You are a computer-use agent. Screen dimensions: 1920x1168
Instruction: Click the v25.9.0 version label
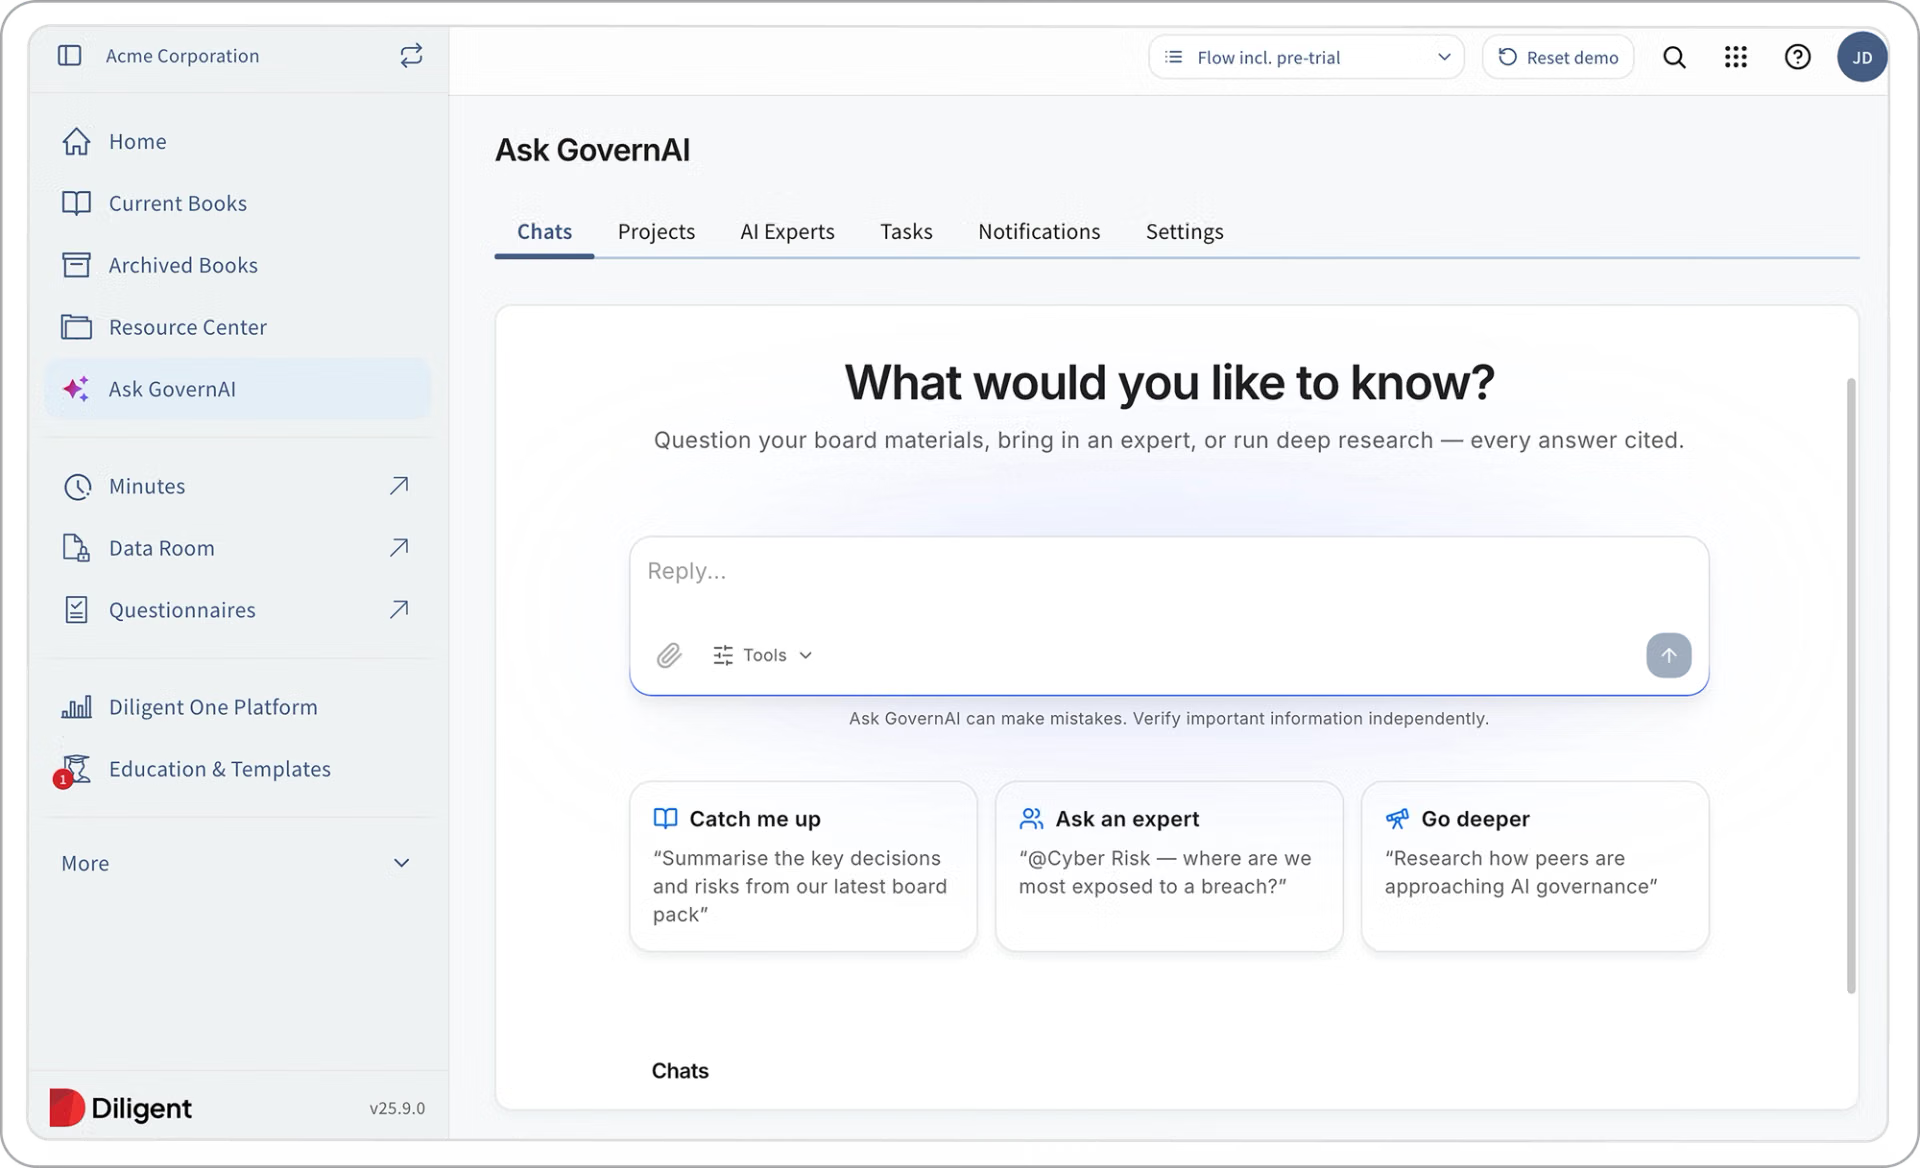(x=397, y=1109)
